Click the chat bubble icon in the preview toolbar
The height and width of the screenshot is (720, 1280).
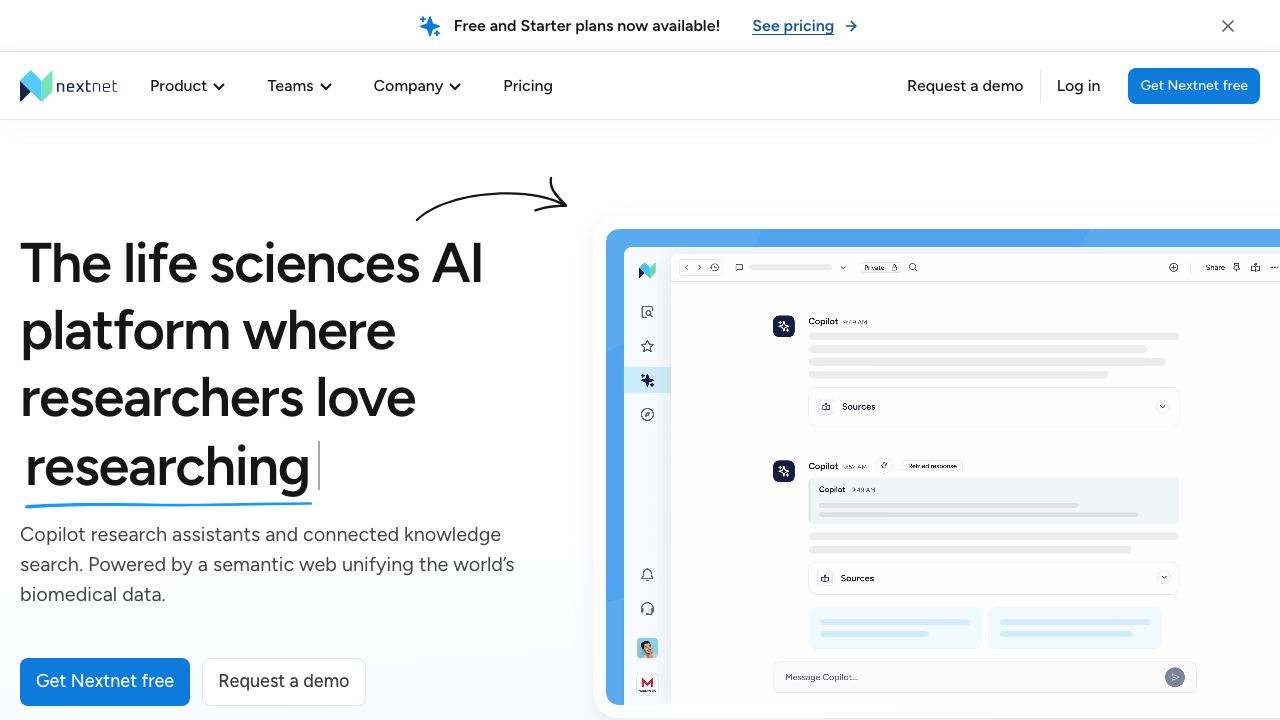(739, 267)
